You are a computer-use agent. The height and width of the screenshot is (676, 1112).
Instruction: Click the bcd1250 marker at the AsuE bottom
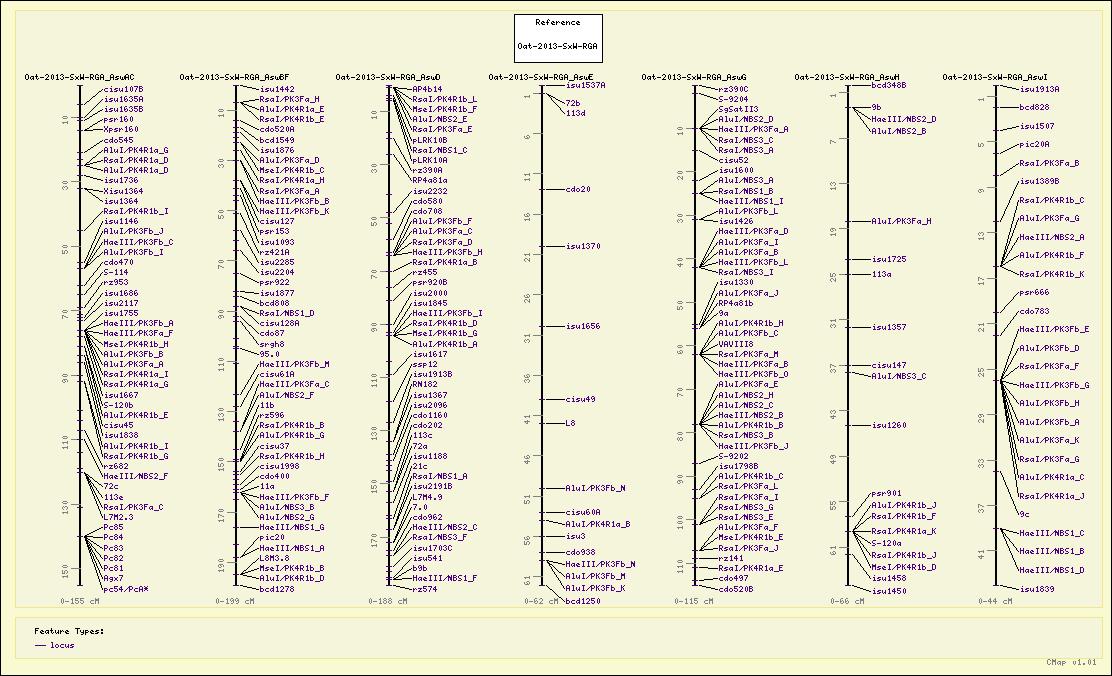(x=583, y=601)
